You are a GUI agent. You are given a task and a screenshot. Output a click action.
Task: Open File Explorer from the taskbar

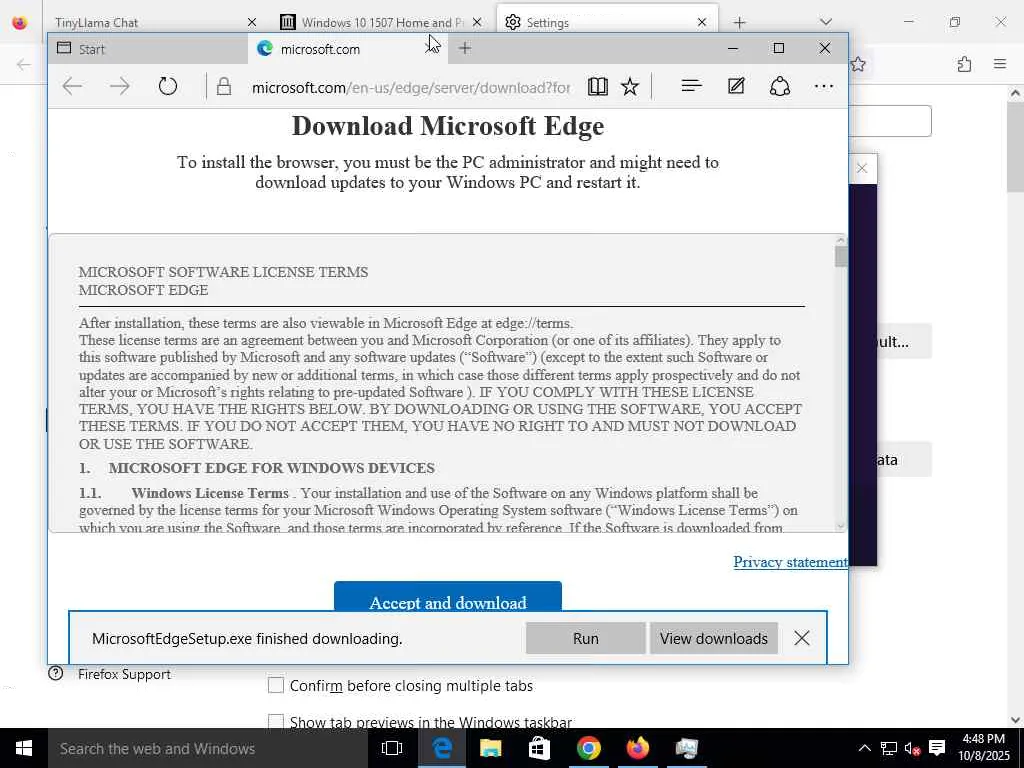pos(490,748)
